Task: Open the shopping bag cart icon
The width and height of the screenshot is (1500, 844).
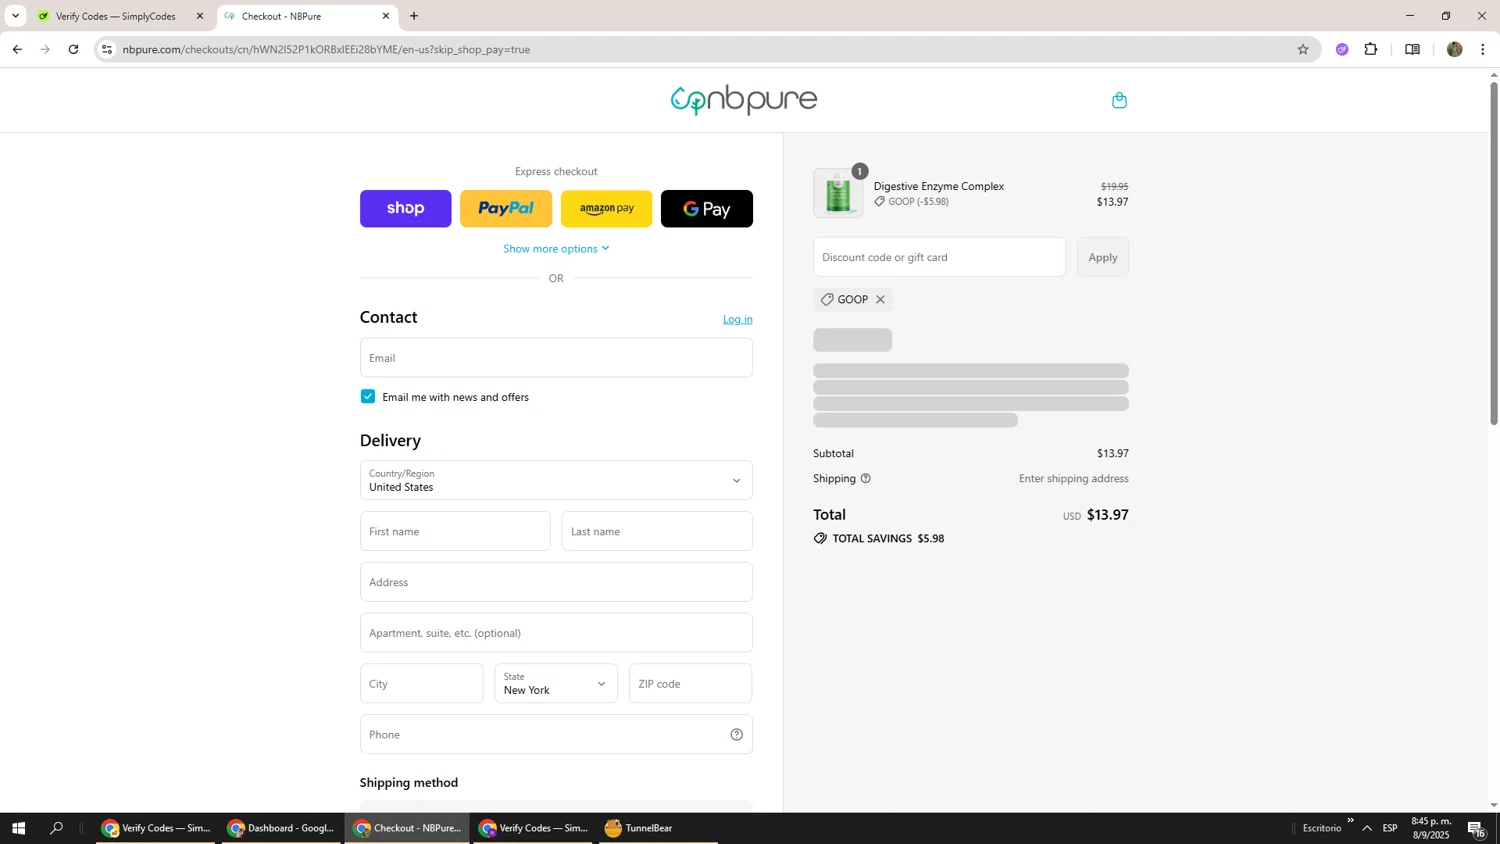Action: click(1119, 100)
